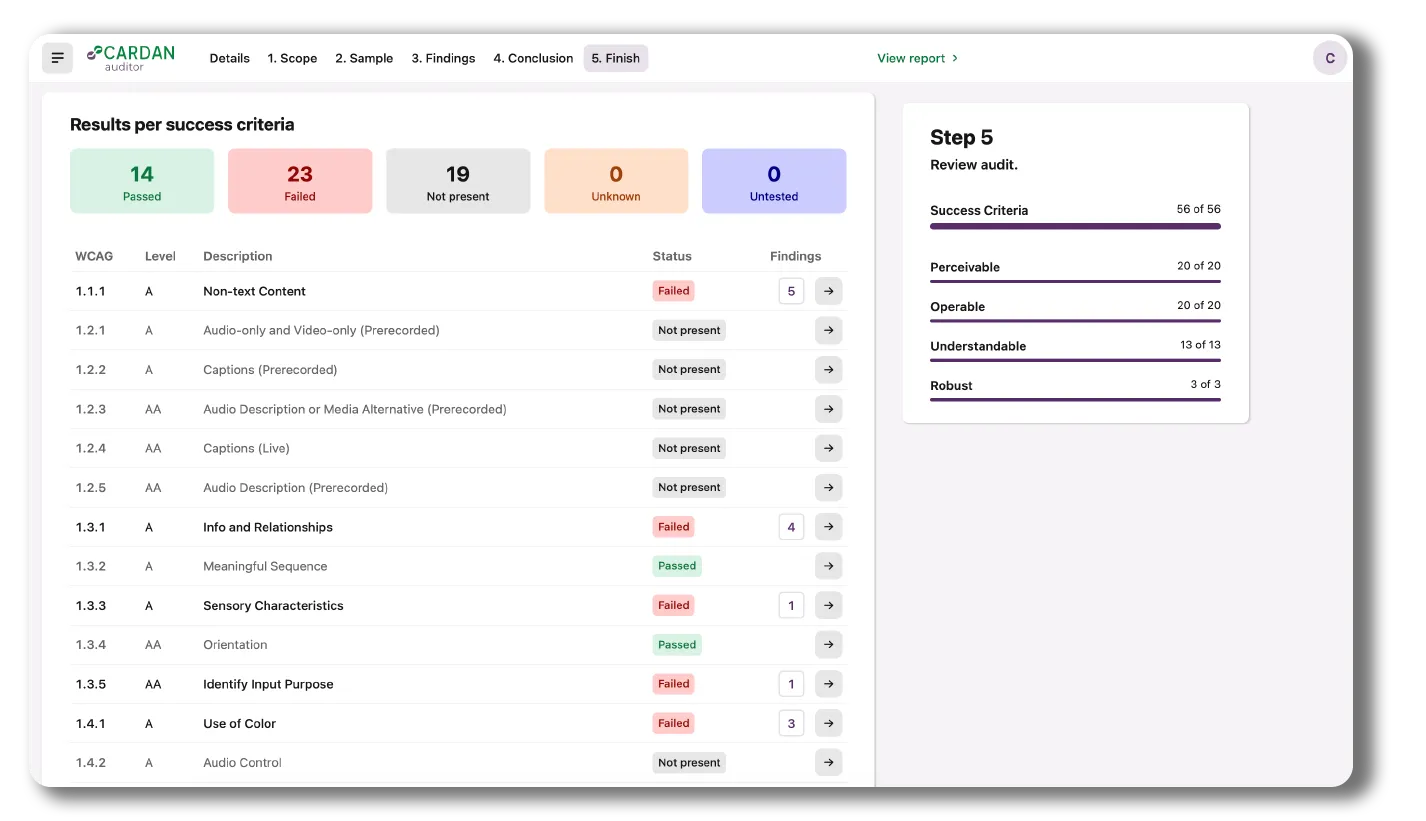
Task: Open arrow for 1.2.2 Captions (Prerecorded)
Action: click(828, 370)
